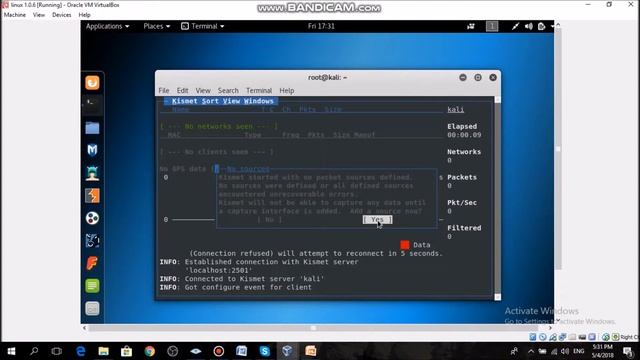
Task: Click the red Data legend swatch
Action: 404,244
